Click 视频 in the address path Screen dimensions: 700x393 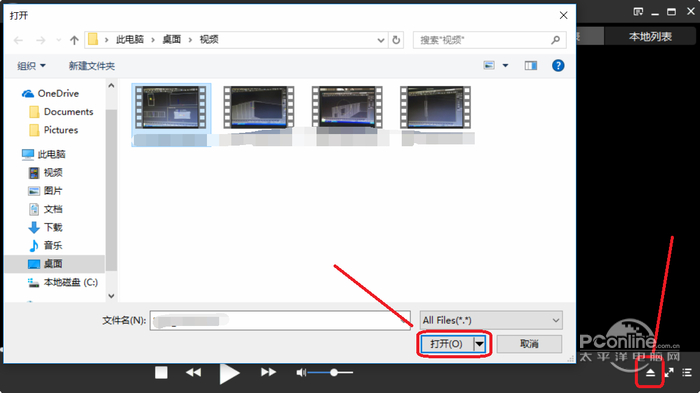point(209,40)
